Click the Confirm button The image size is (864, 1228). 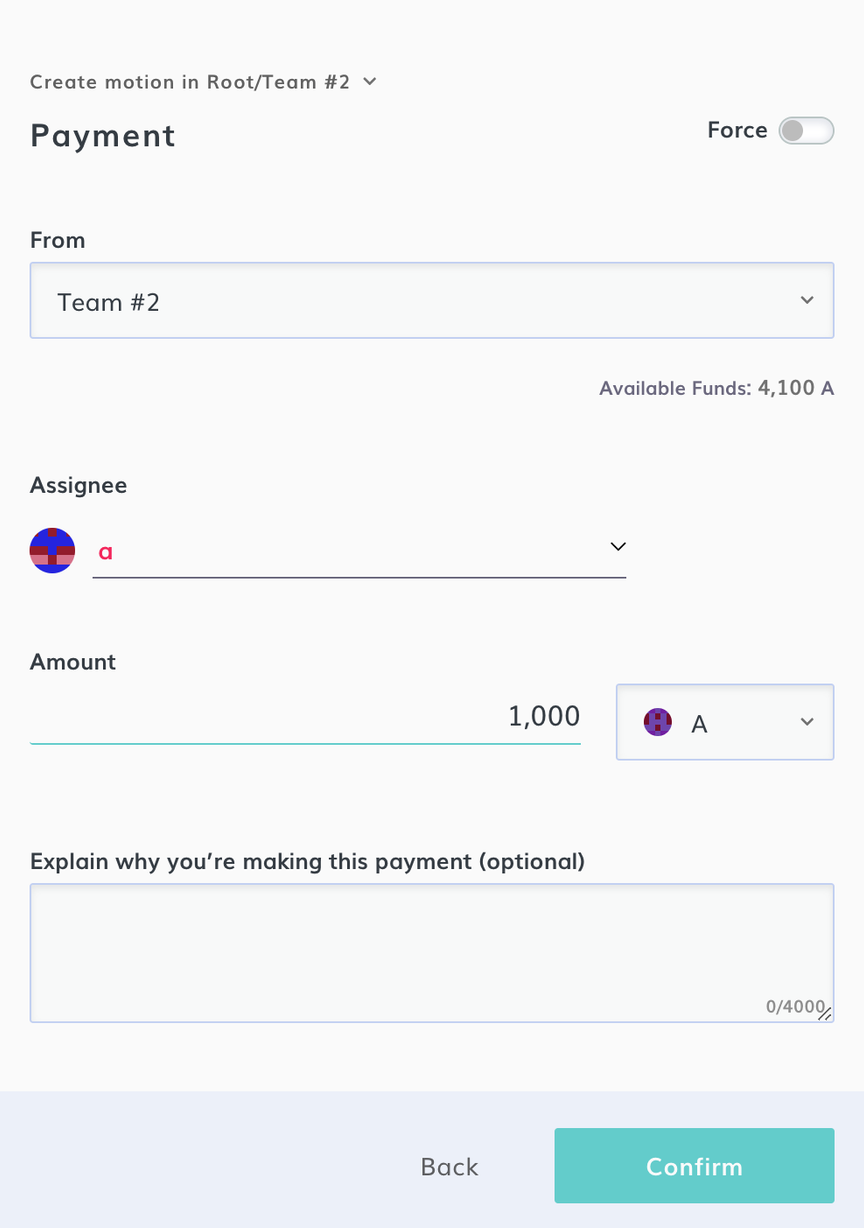pos(694,1166)
